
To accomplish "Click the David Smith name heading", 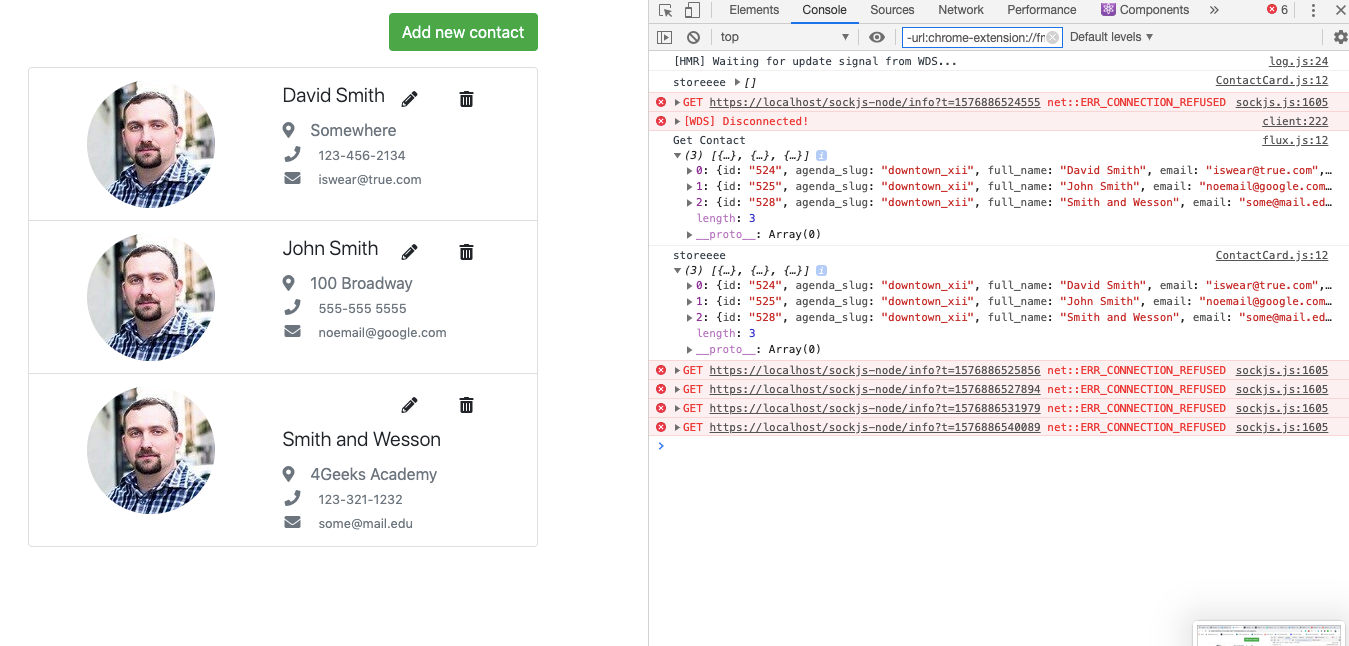I will [x=333, y=96].
